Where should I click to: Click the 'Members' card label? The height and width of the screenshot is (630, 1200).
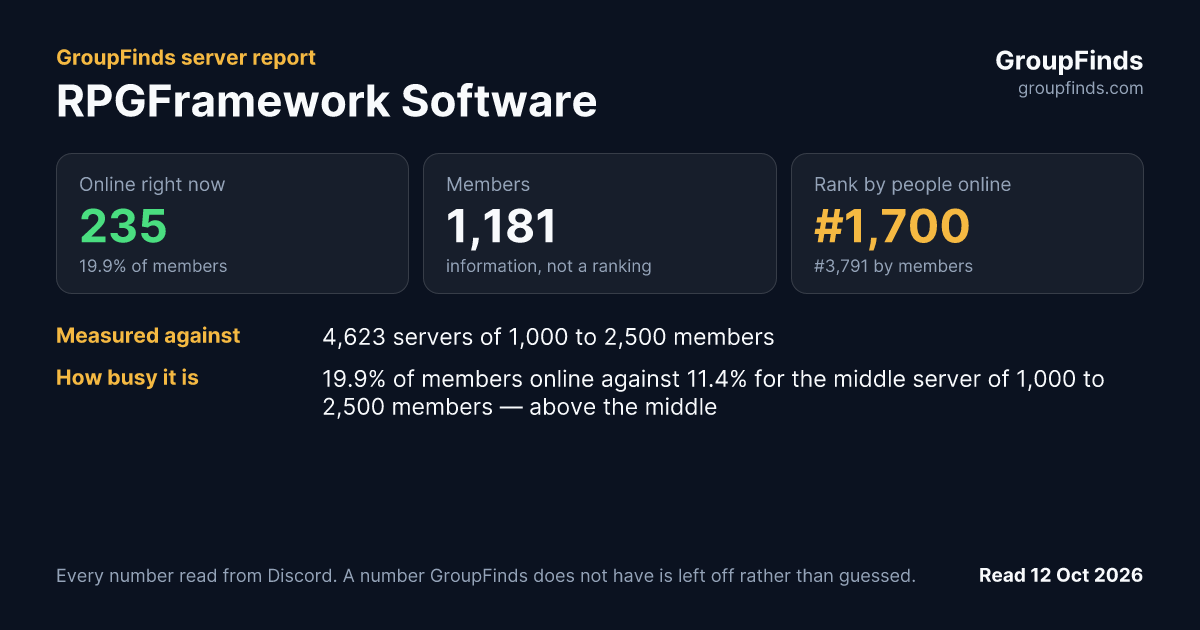click(488, 185)
